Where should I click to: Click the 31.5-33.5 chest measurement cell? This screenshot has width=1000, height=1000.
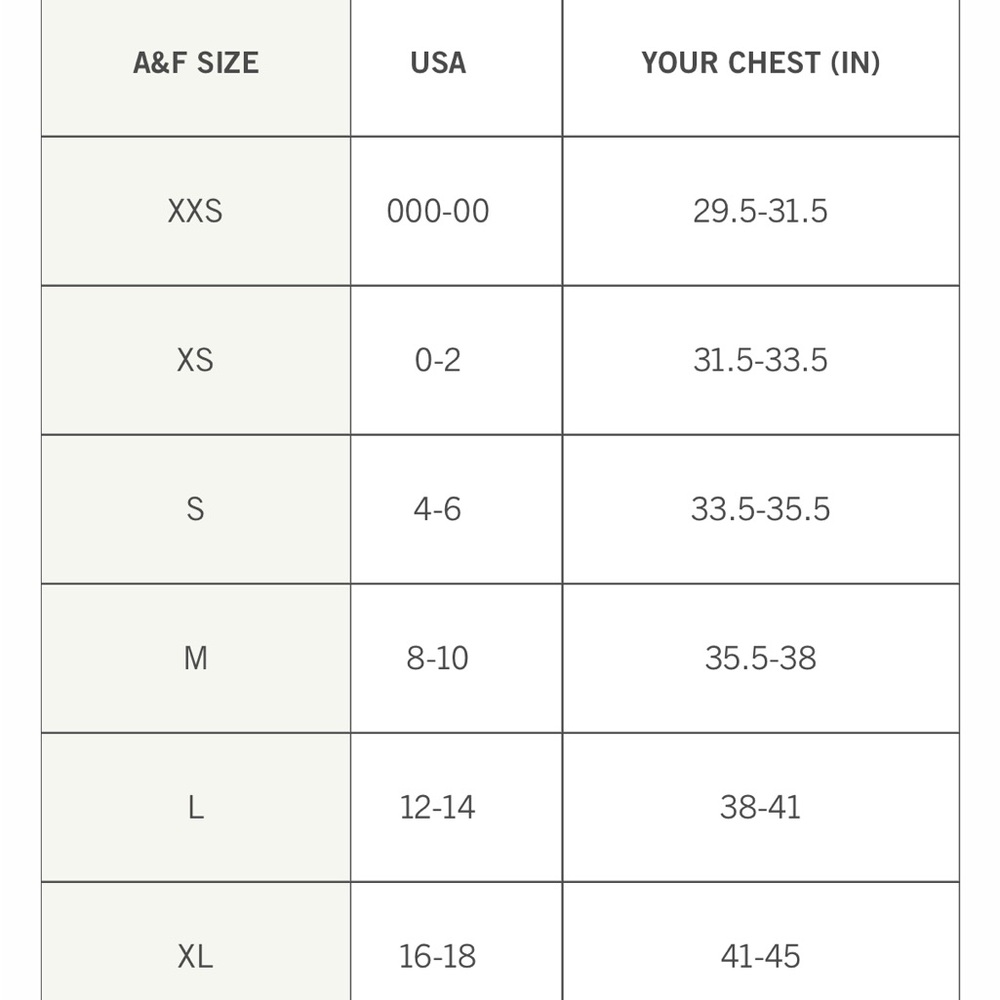coord(760,360)
